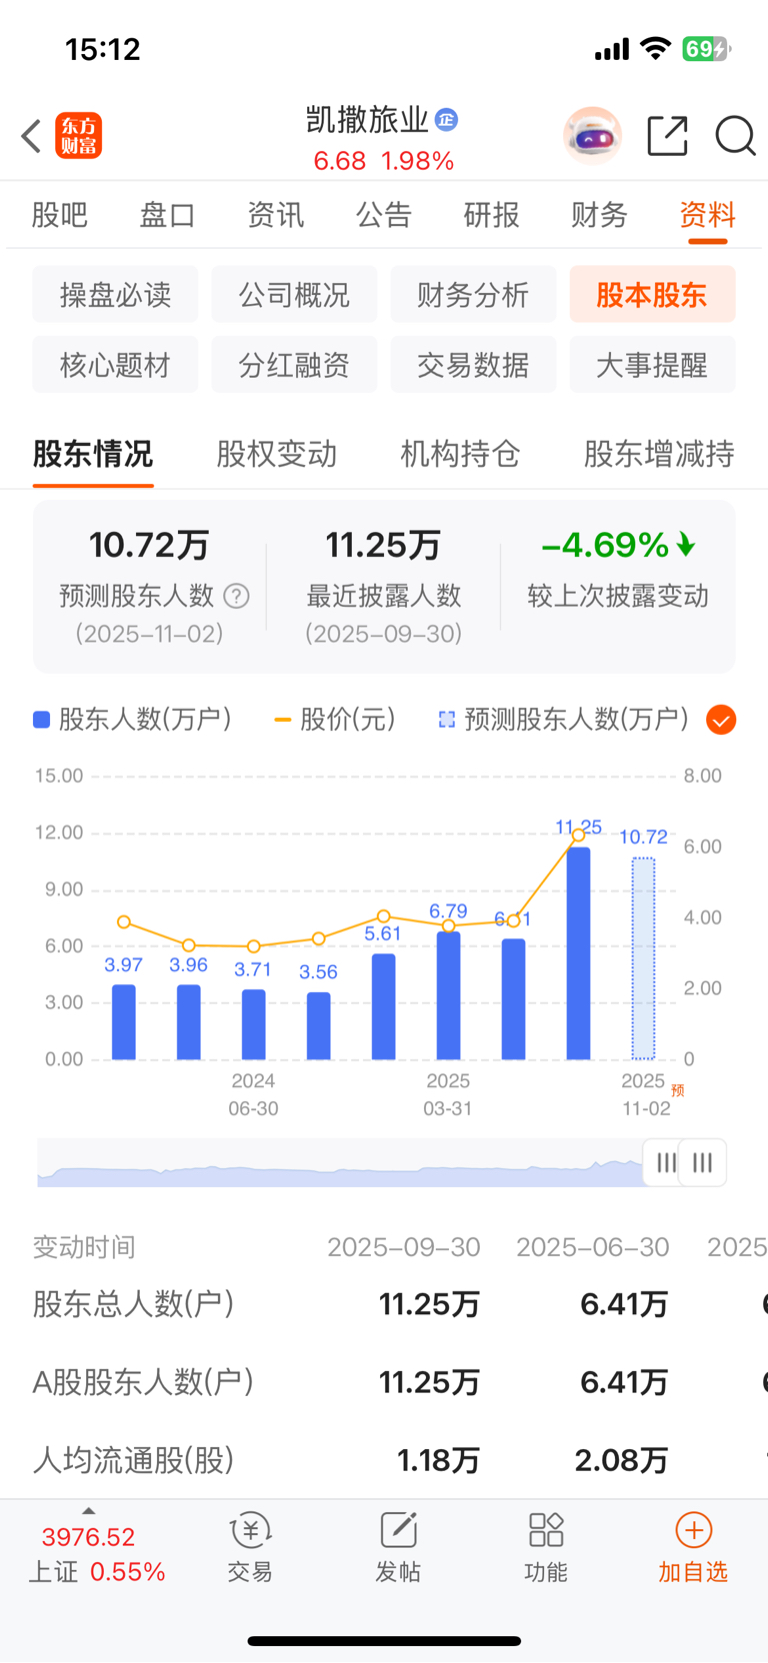Tap 股东总人数(户) row label
Viewport: 768px width, 1663px height.
click(133, 1304)
